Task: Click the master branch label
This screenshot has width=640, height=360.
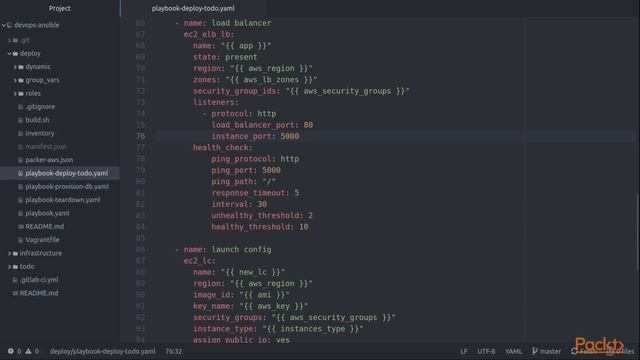Action: pyautogui.click(x=550, y=351)
